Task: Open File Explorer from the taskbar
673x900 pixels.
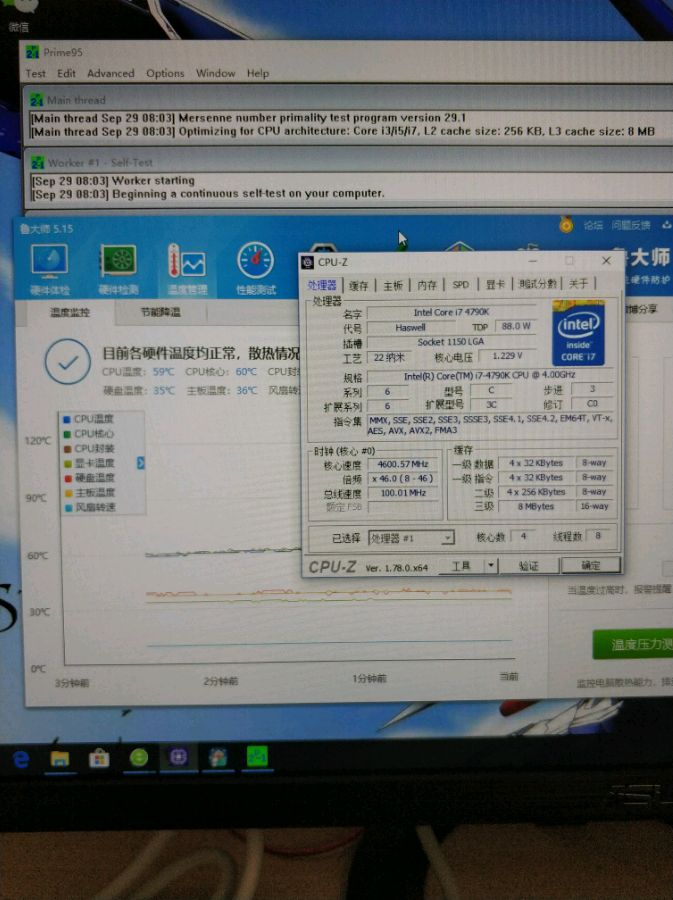Action: (x=60, y=759)
